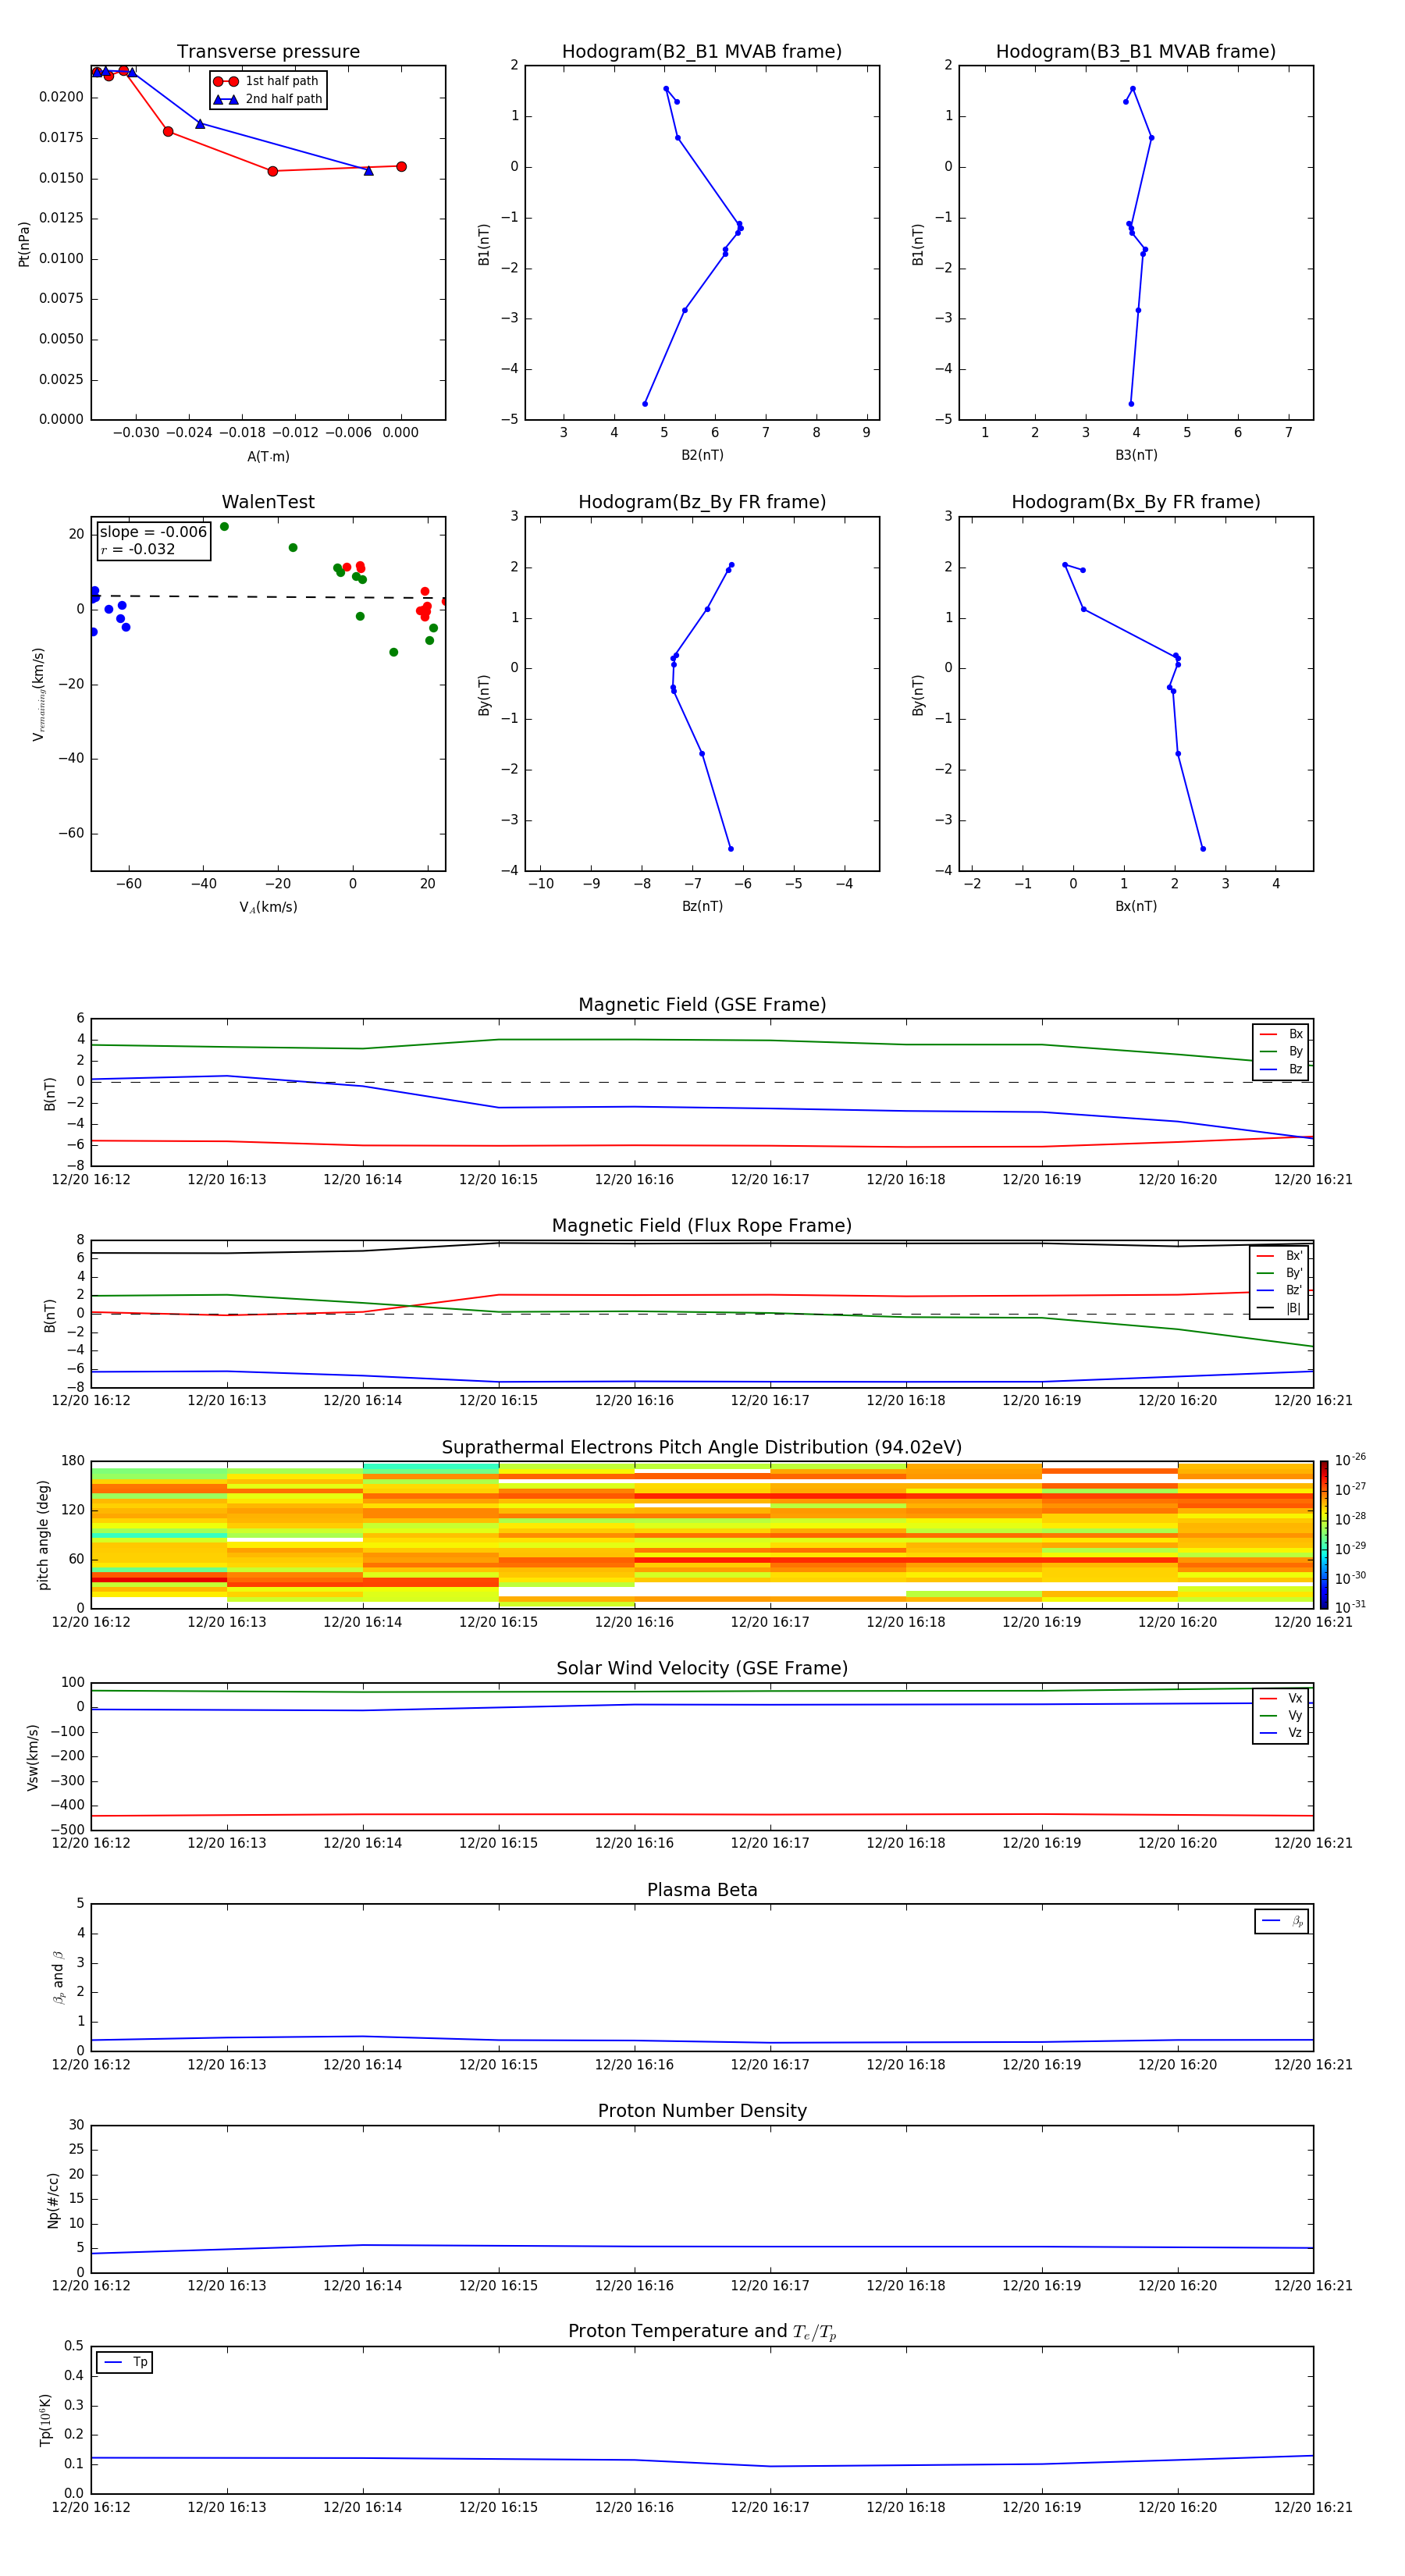
Task: Click the Suprathermal Electrons Pitch Angle Distribution title
Action: [702, 1448]
